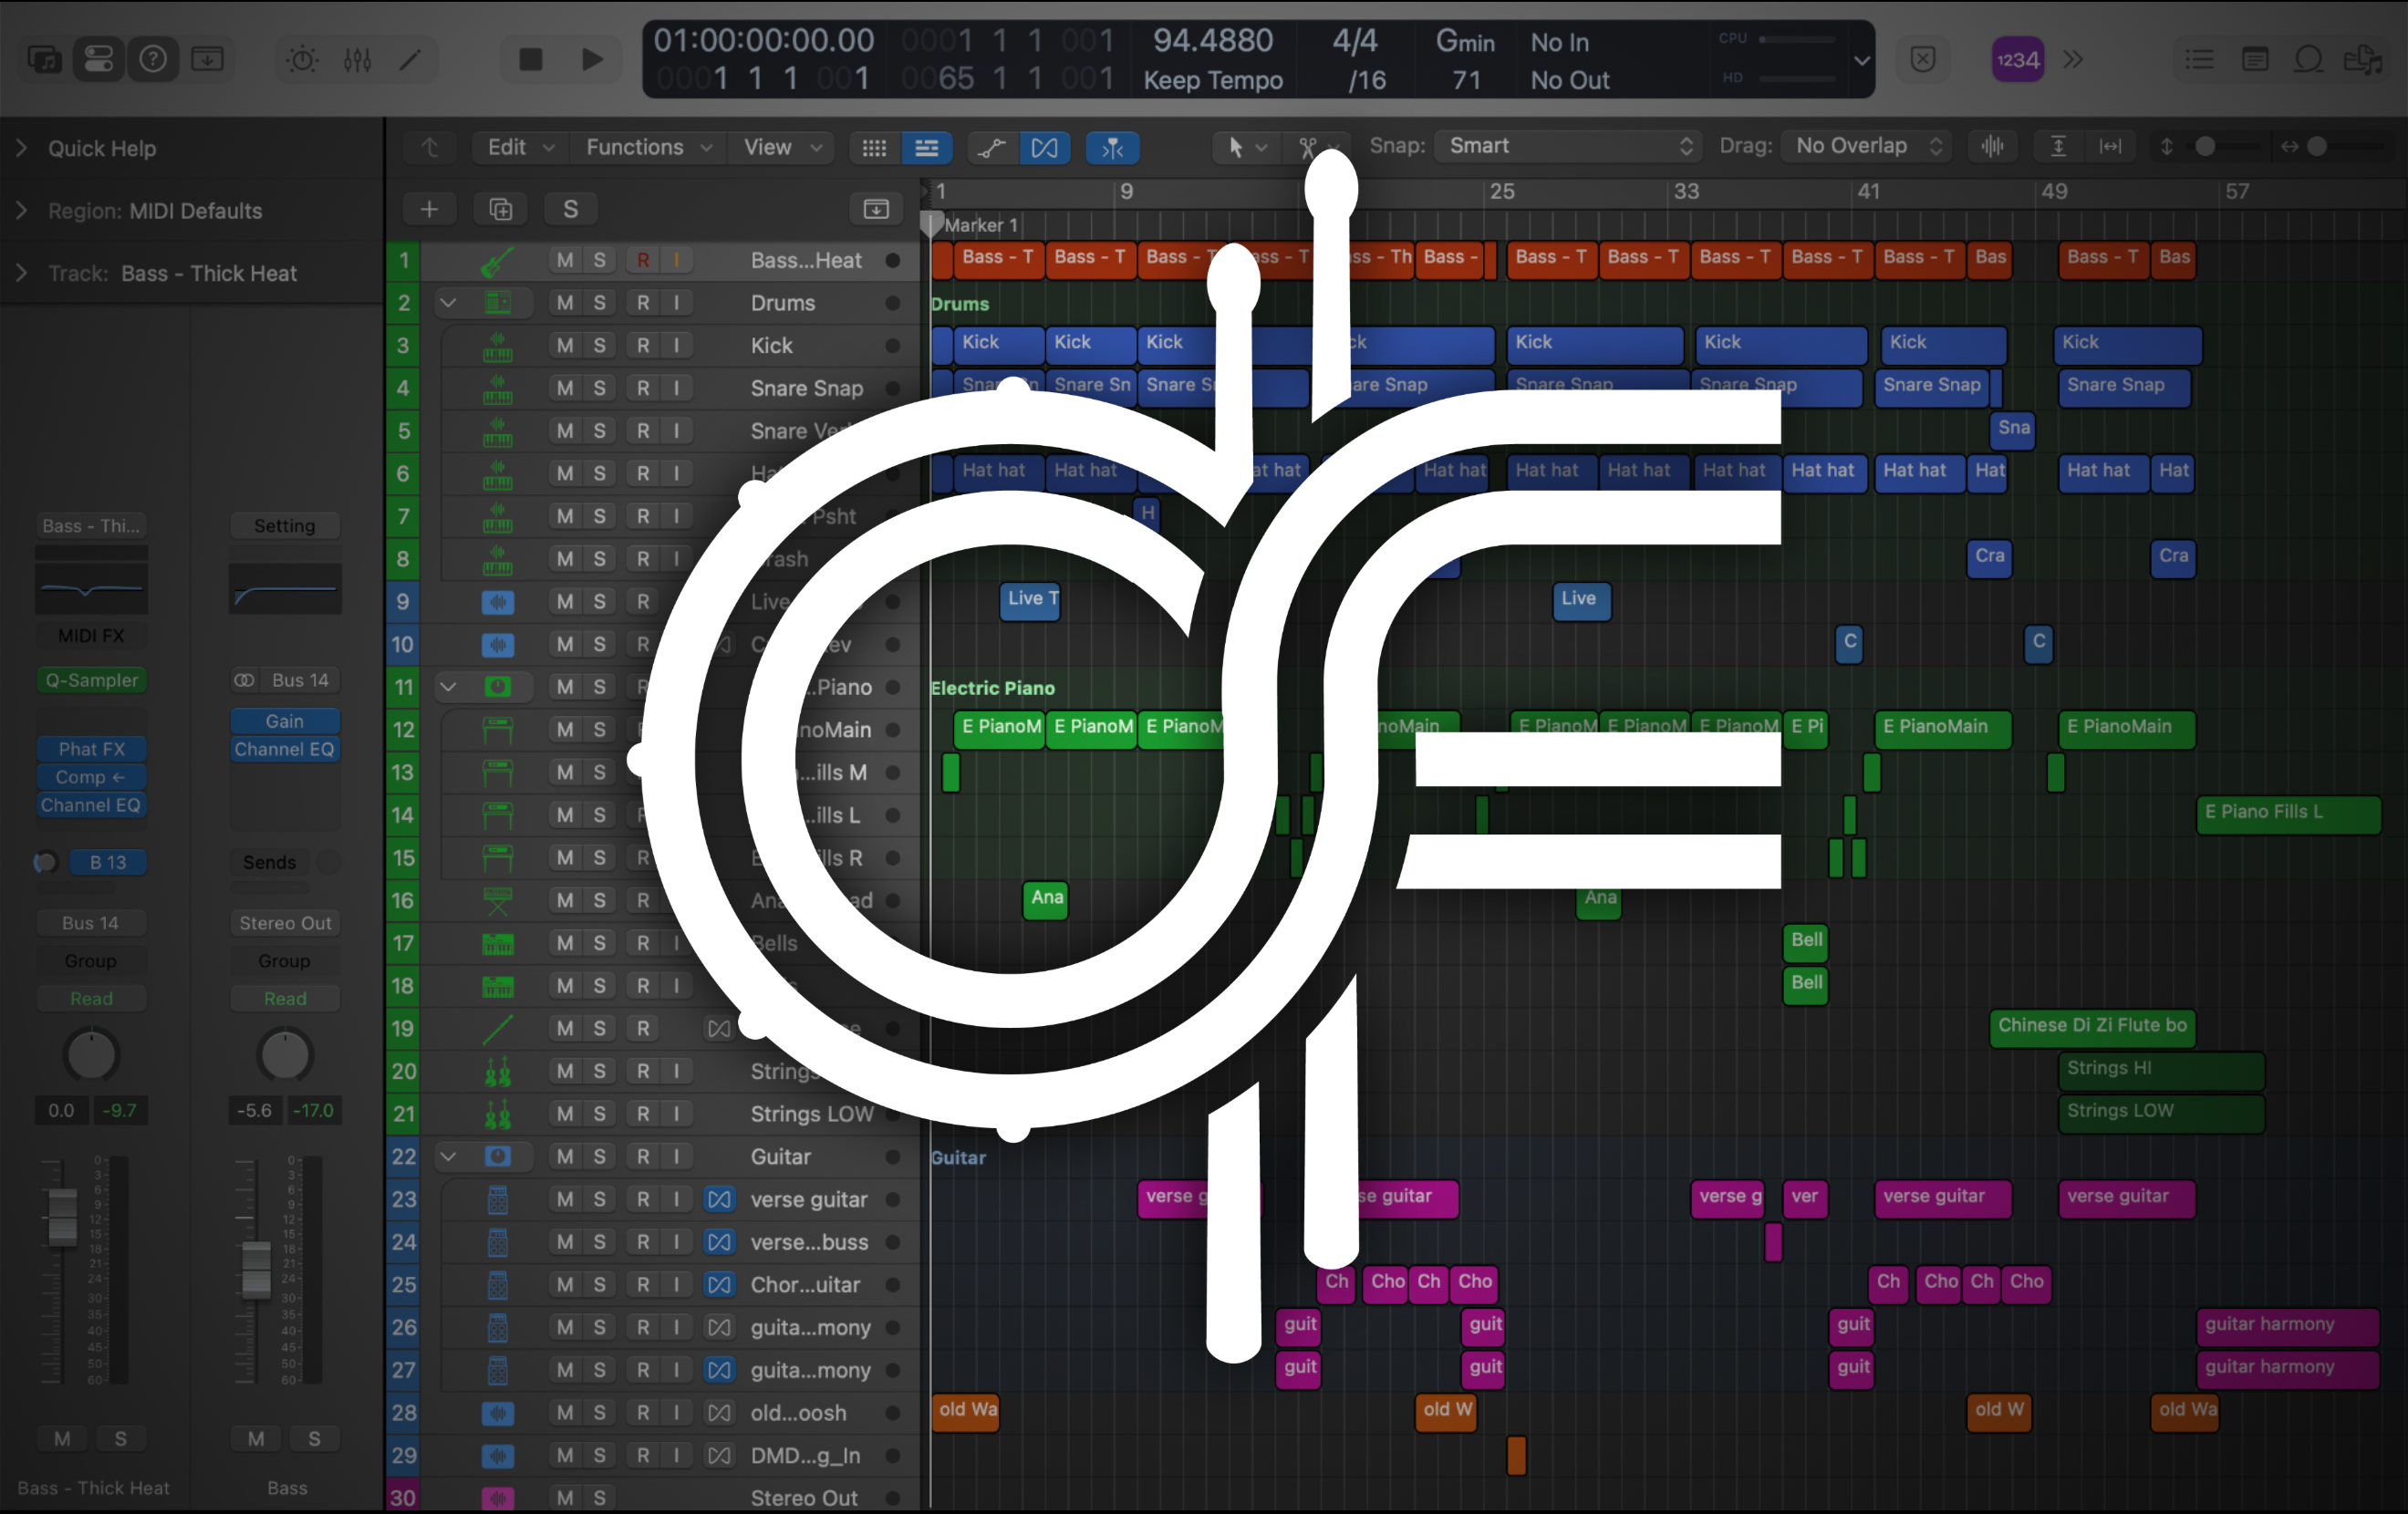This screenshot has width=2408, height=1514.
Task: Click the Duplicate Track icon
Action: (500, 209)
